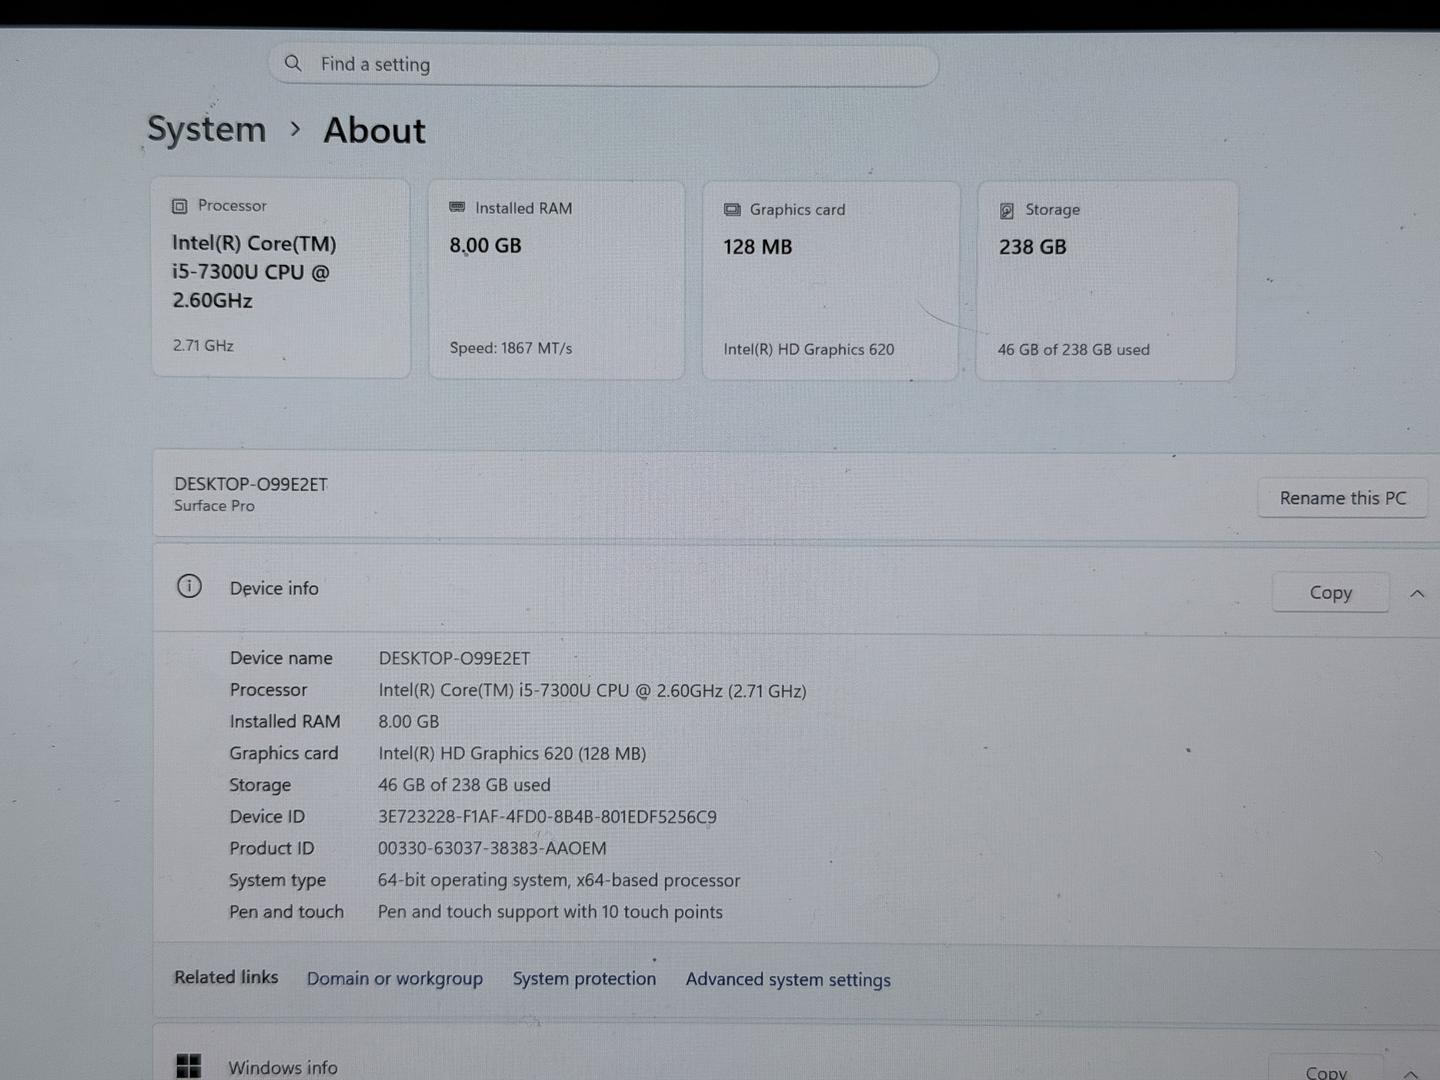Select the Graphics card 128 MB card

831,280
